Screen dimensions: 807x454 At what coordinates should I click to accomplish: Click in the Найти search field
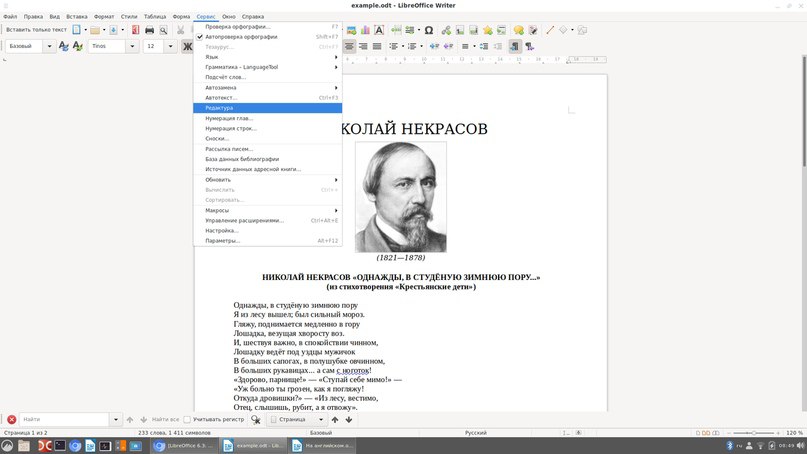pyautogui.click(x=64, y=420)
